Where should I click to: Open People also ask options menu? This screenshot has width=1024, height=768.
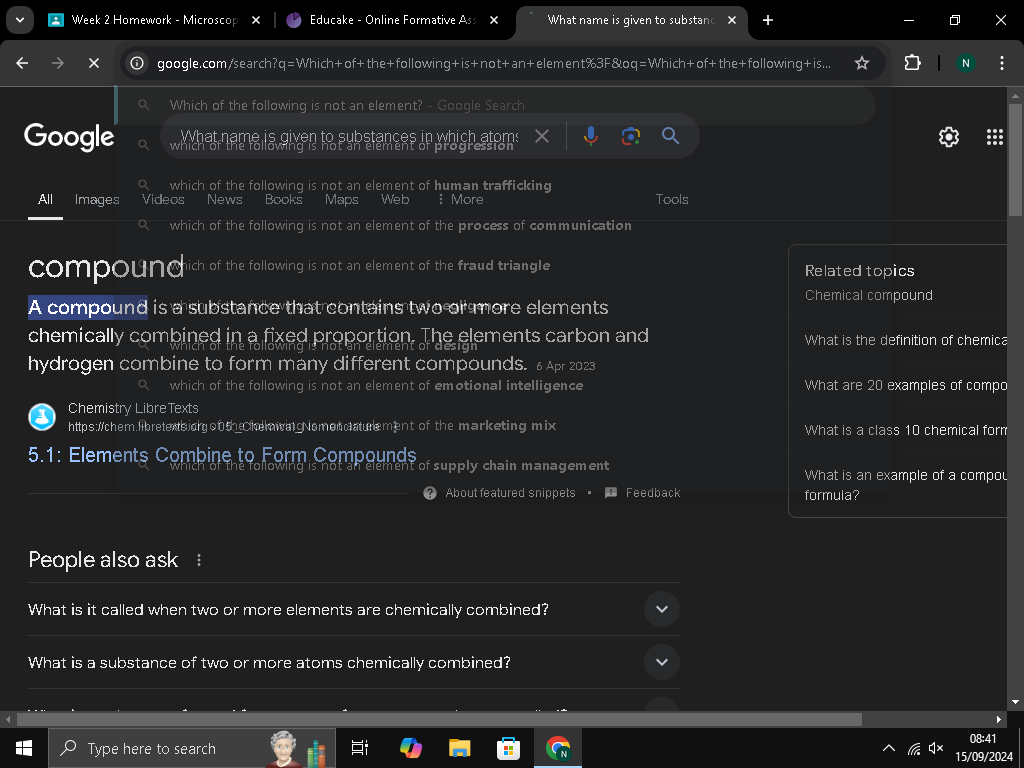[x=199, y=560]
